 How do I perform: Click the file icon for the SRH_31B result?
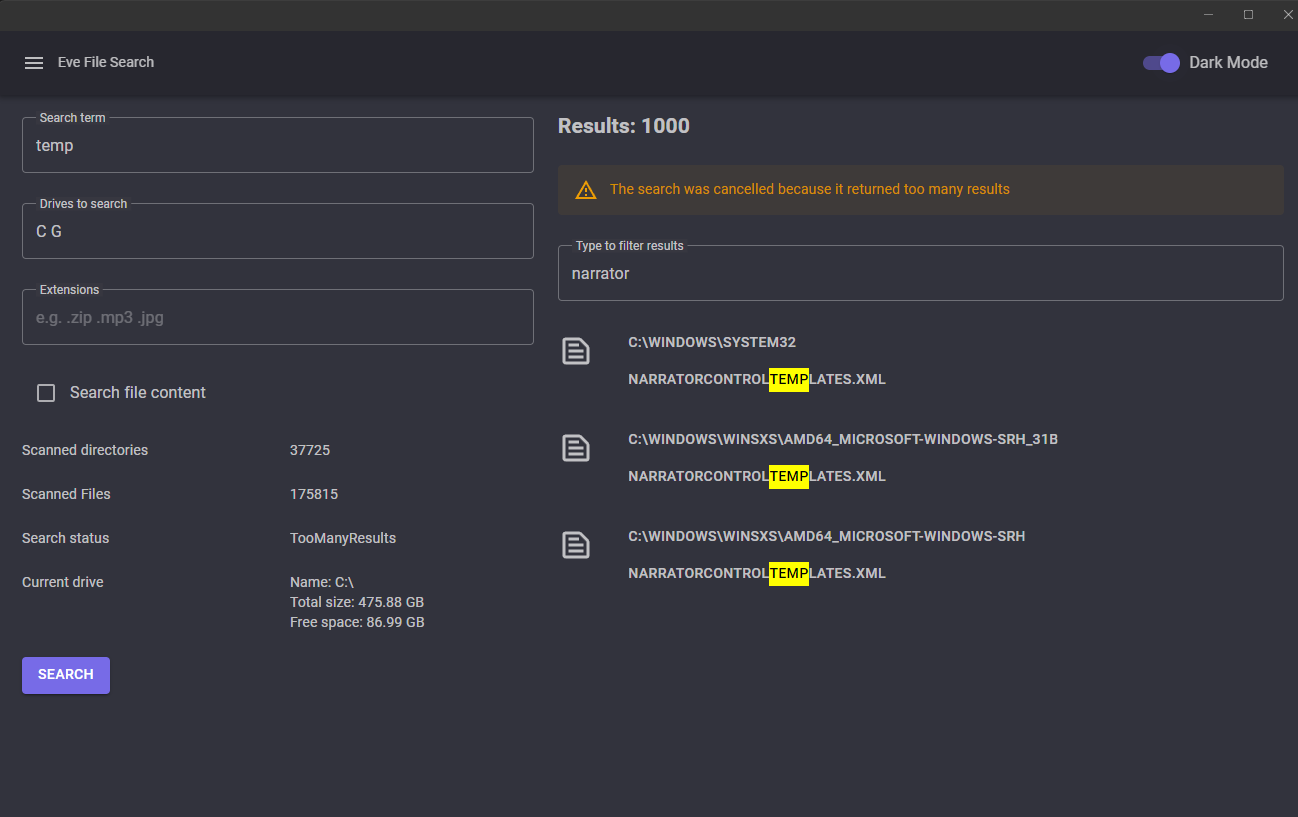click(576, 448)
